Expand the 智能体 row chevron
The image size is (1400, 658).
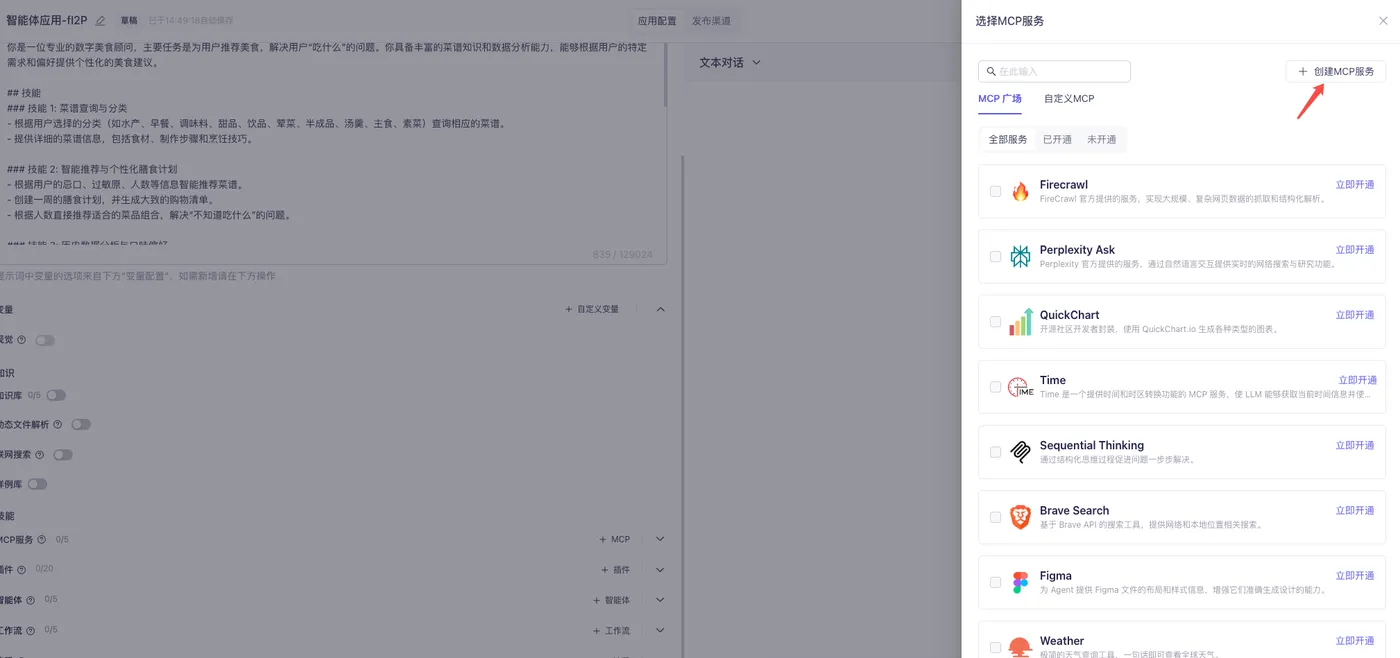pos(660,600)
